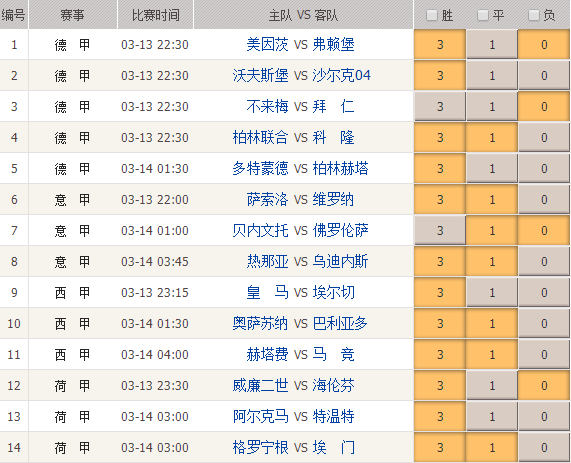Image resolution: width=571 pixels, height=463 pixels.
Task: Toggle loss option 0 for 威廉二世 VS 海伦芬
Action: [544, 385]
